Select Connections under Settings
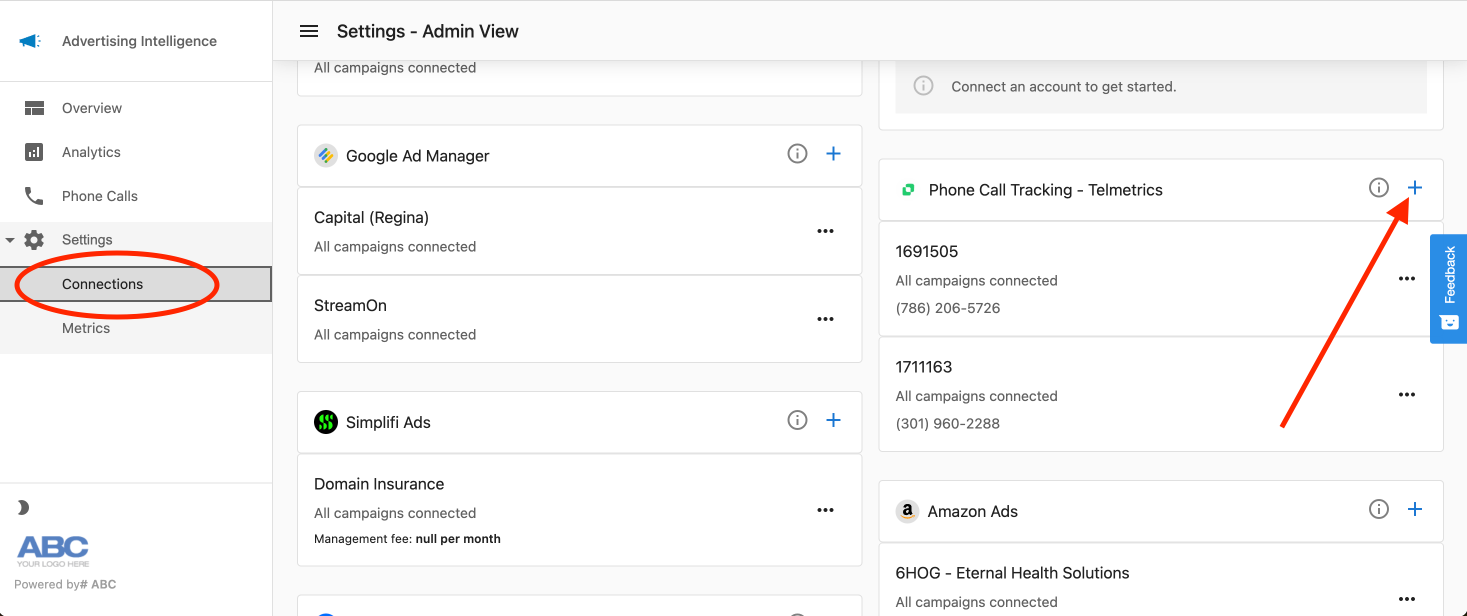The width and height of the screenshot is (1467, 616). 135,284
